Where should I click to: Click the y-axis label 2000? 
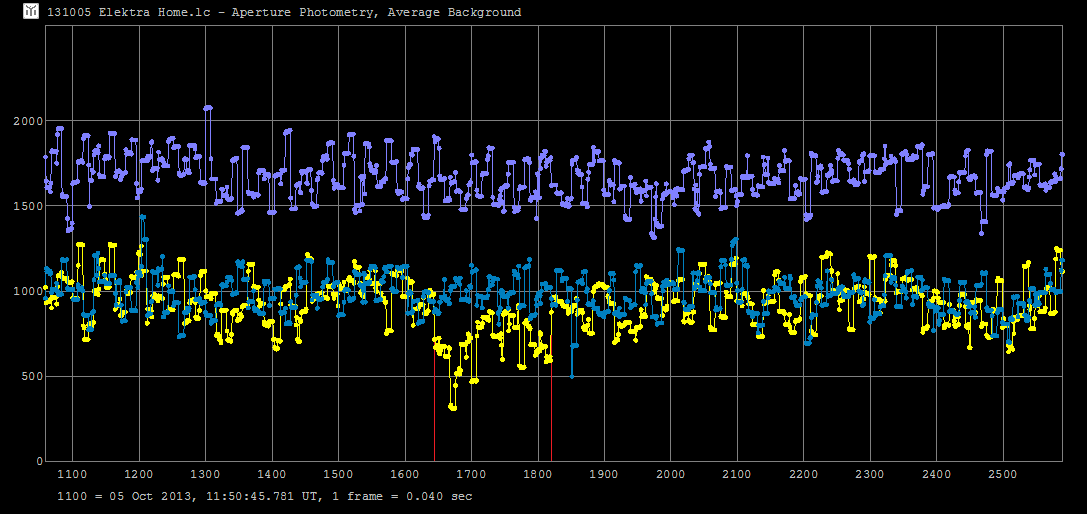click(28, 121)
